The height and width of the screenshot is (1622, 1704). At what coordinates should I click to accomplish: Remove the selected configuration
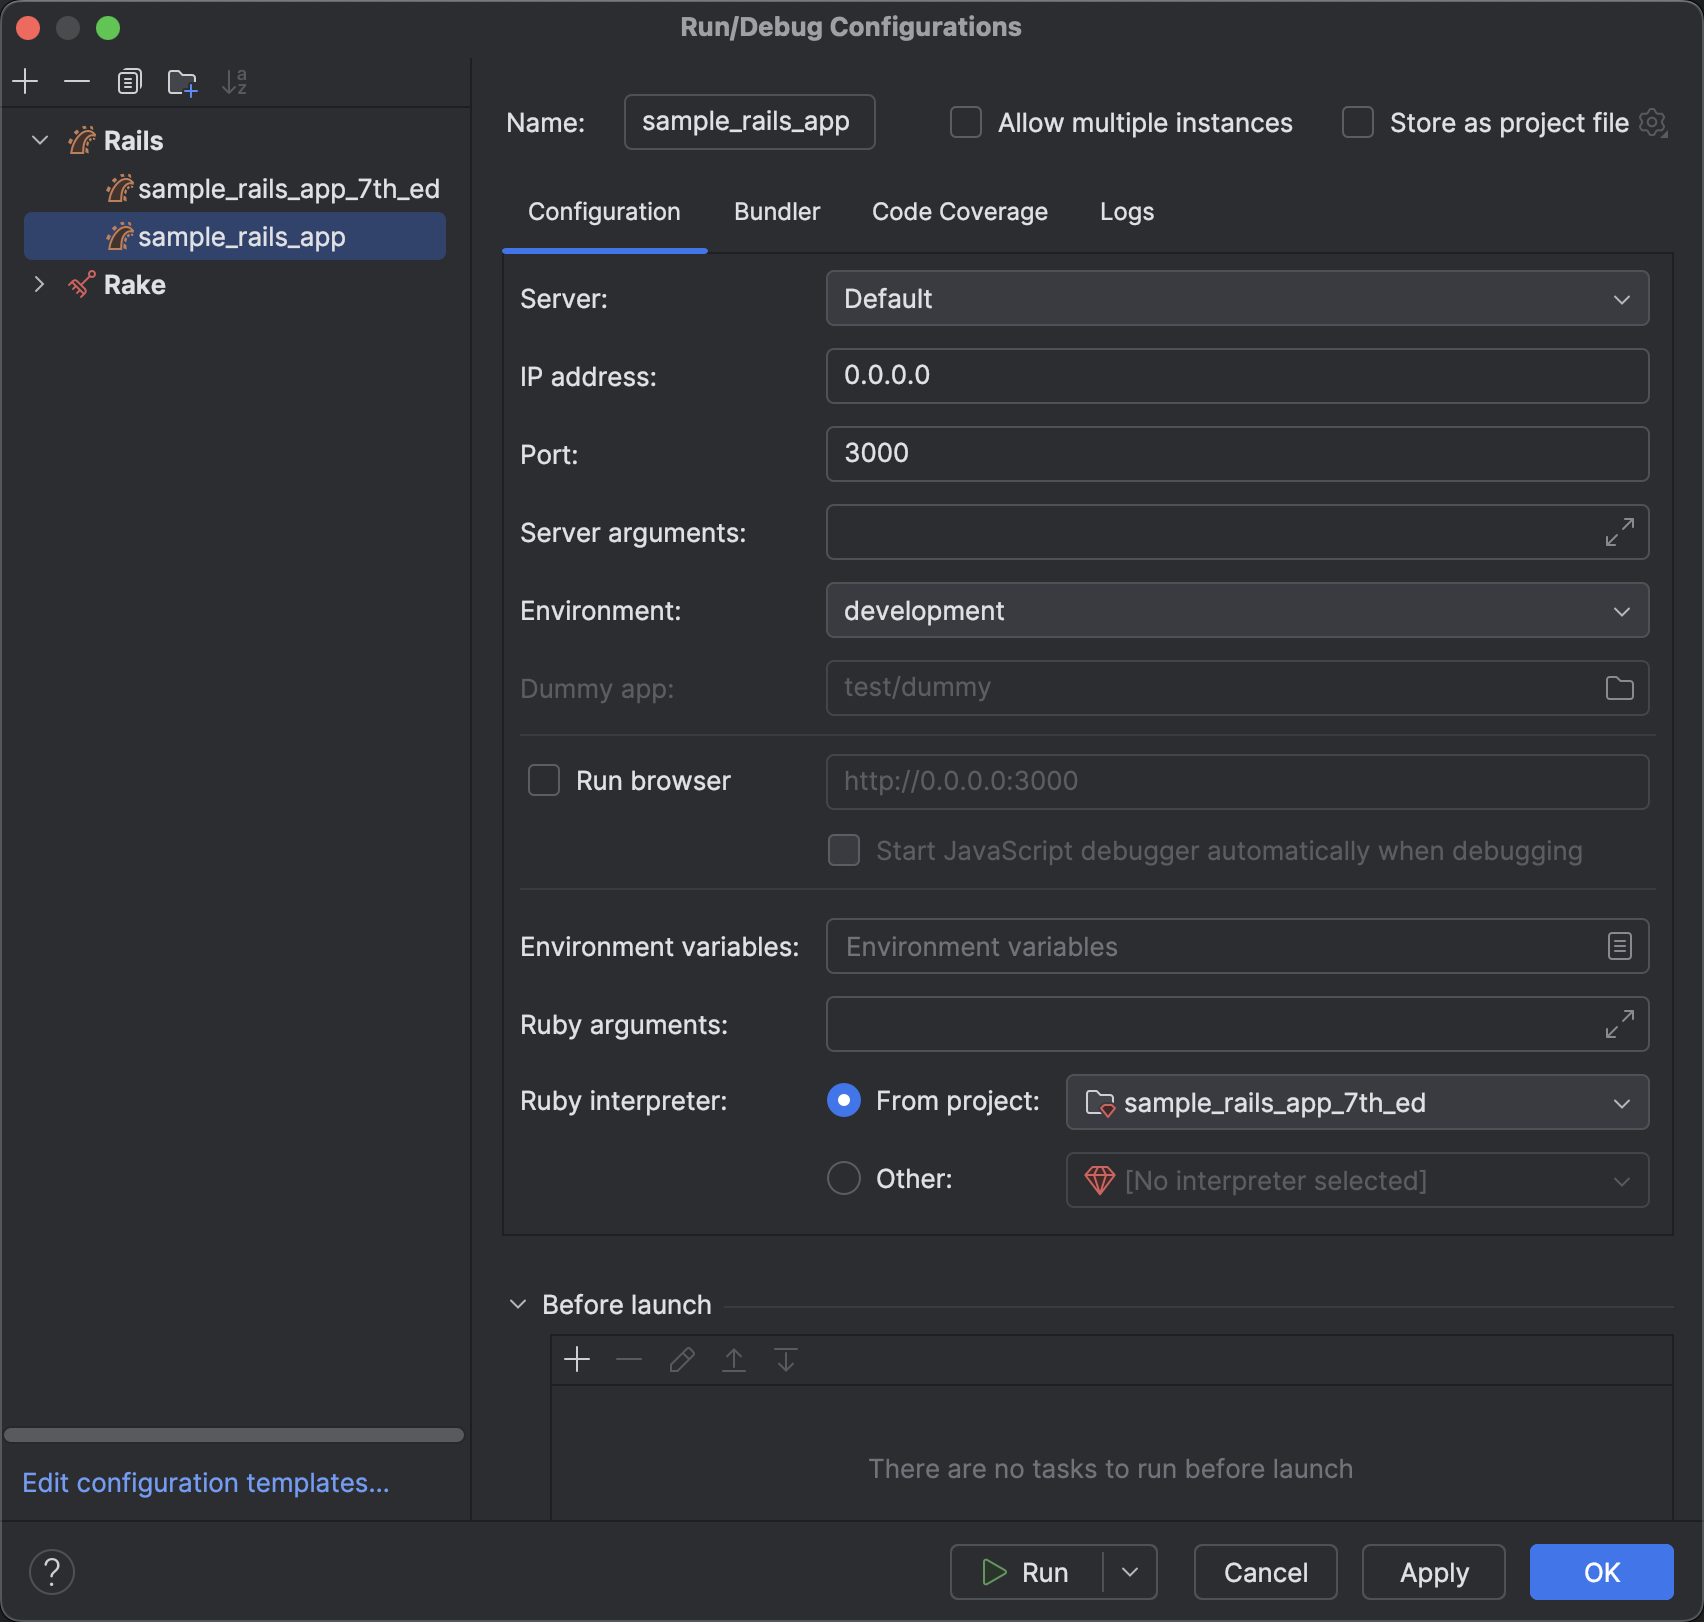point(77,81)
